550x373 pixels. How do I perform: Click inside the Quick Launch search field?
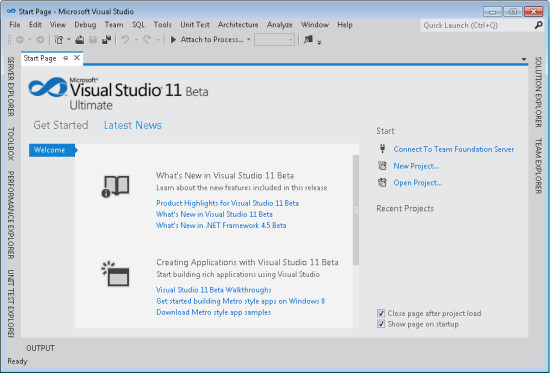477,25
